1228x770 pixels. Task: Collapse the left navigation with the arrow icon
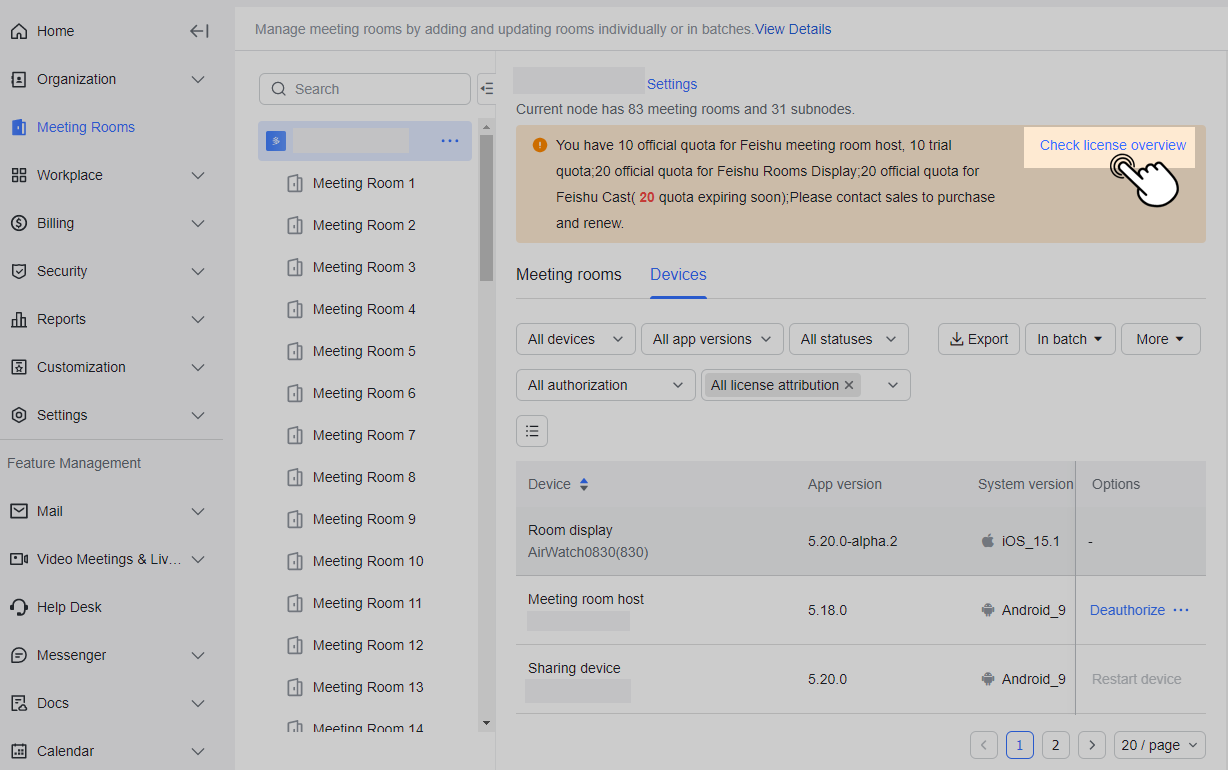pyautogui.click(x=199, y=31)
